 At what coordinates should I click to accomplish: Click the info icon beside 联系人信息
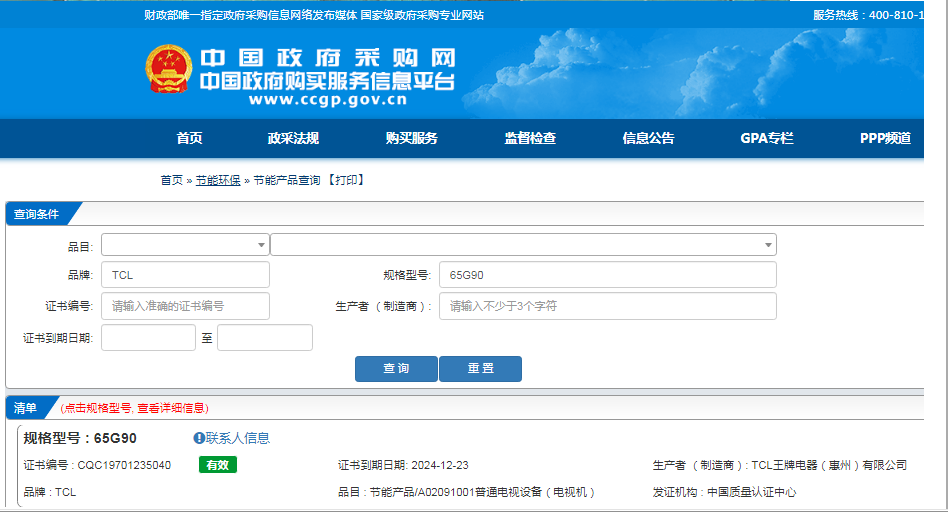pos(199,438)
